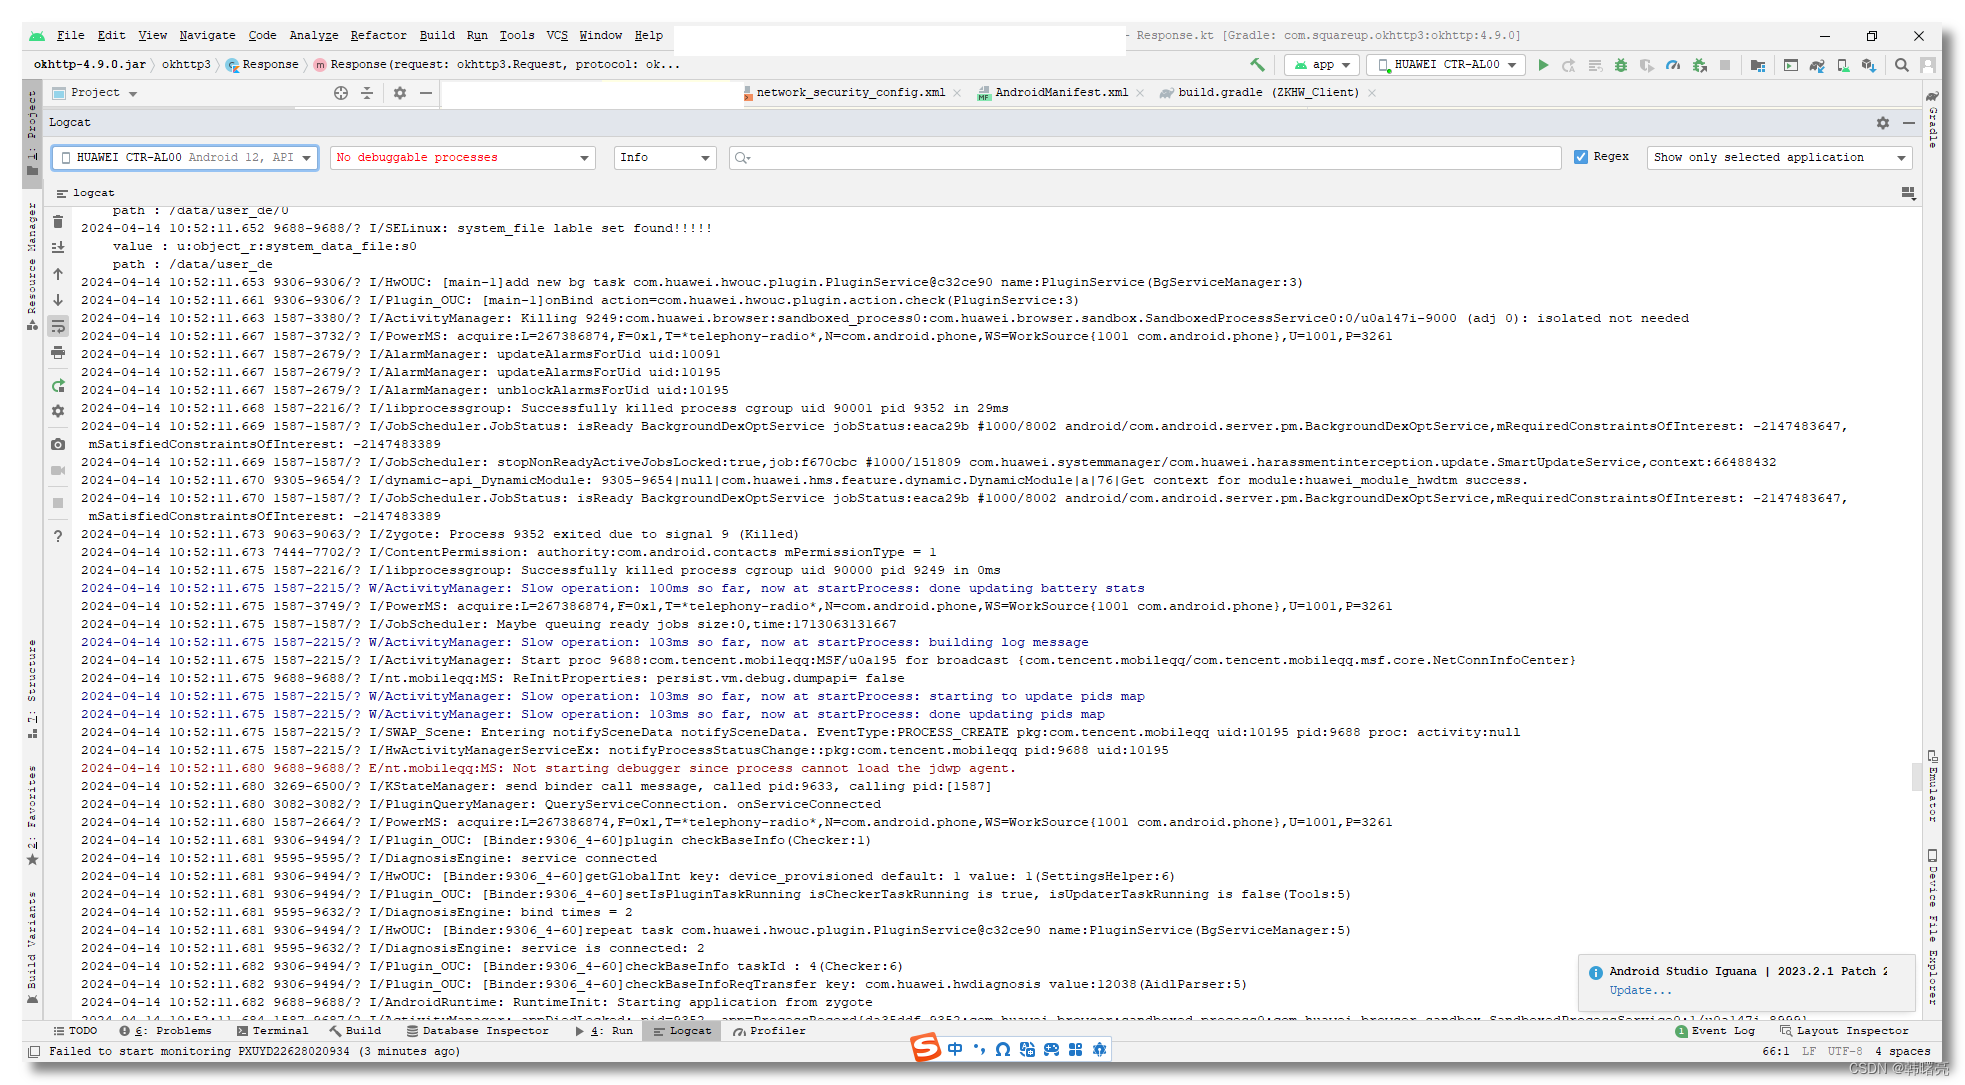The height and width of the screenshot is (1085, 1965).
Task: Switch to the AndroidManifest.xml tab
Action: click(1060, 92)
